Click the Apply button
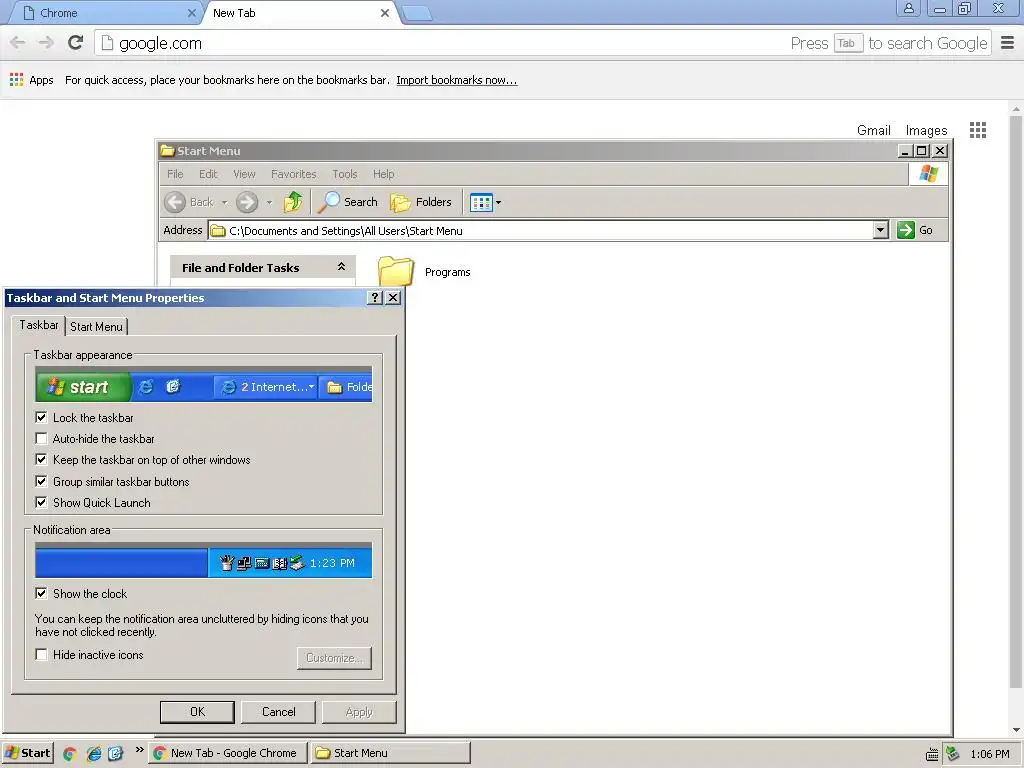Screen dimensions: 1024x768 [x=359, y=712]
